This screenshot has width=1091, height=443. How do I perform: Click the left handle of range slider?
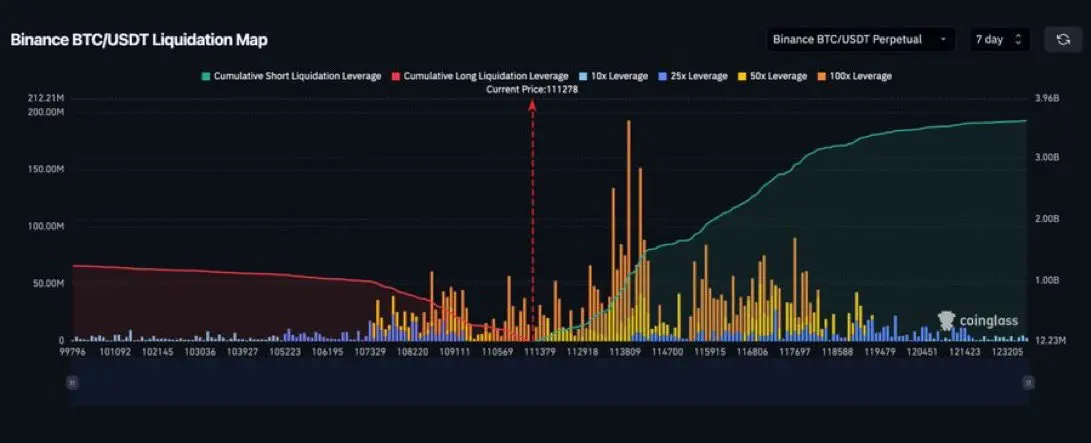point(72,382)
